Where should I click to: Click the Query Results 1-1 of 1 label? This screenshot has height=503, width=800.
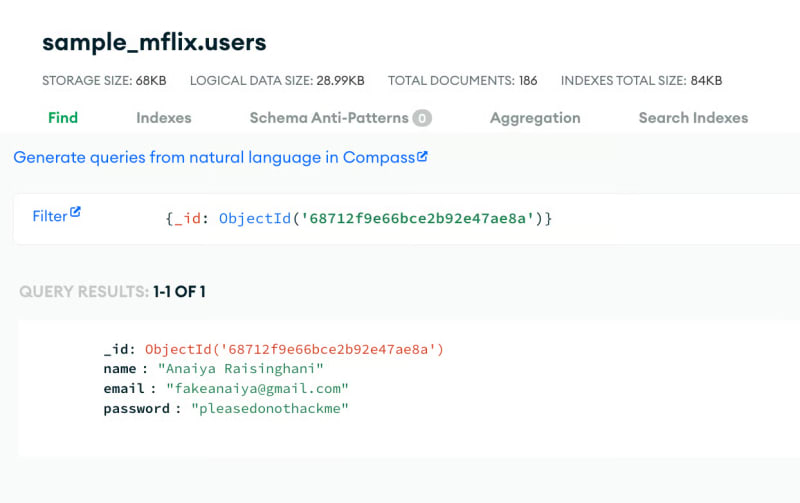pyautogui.click(x=112, y=292)
